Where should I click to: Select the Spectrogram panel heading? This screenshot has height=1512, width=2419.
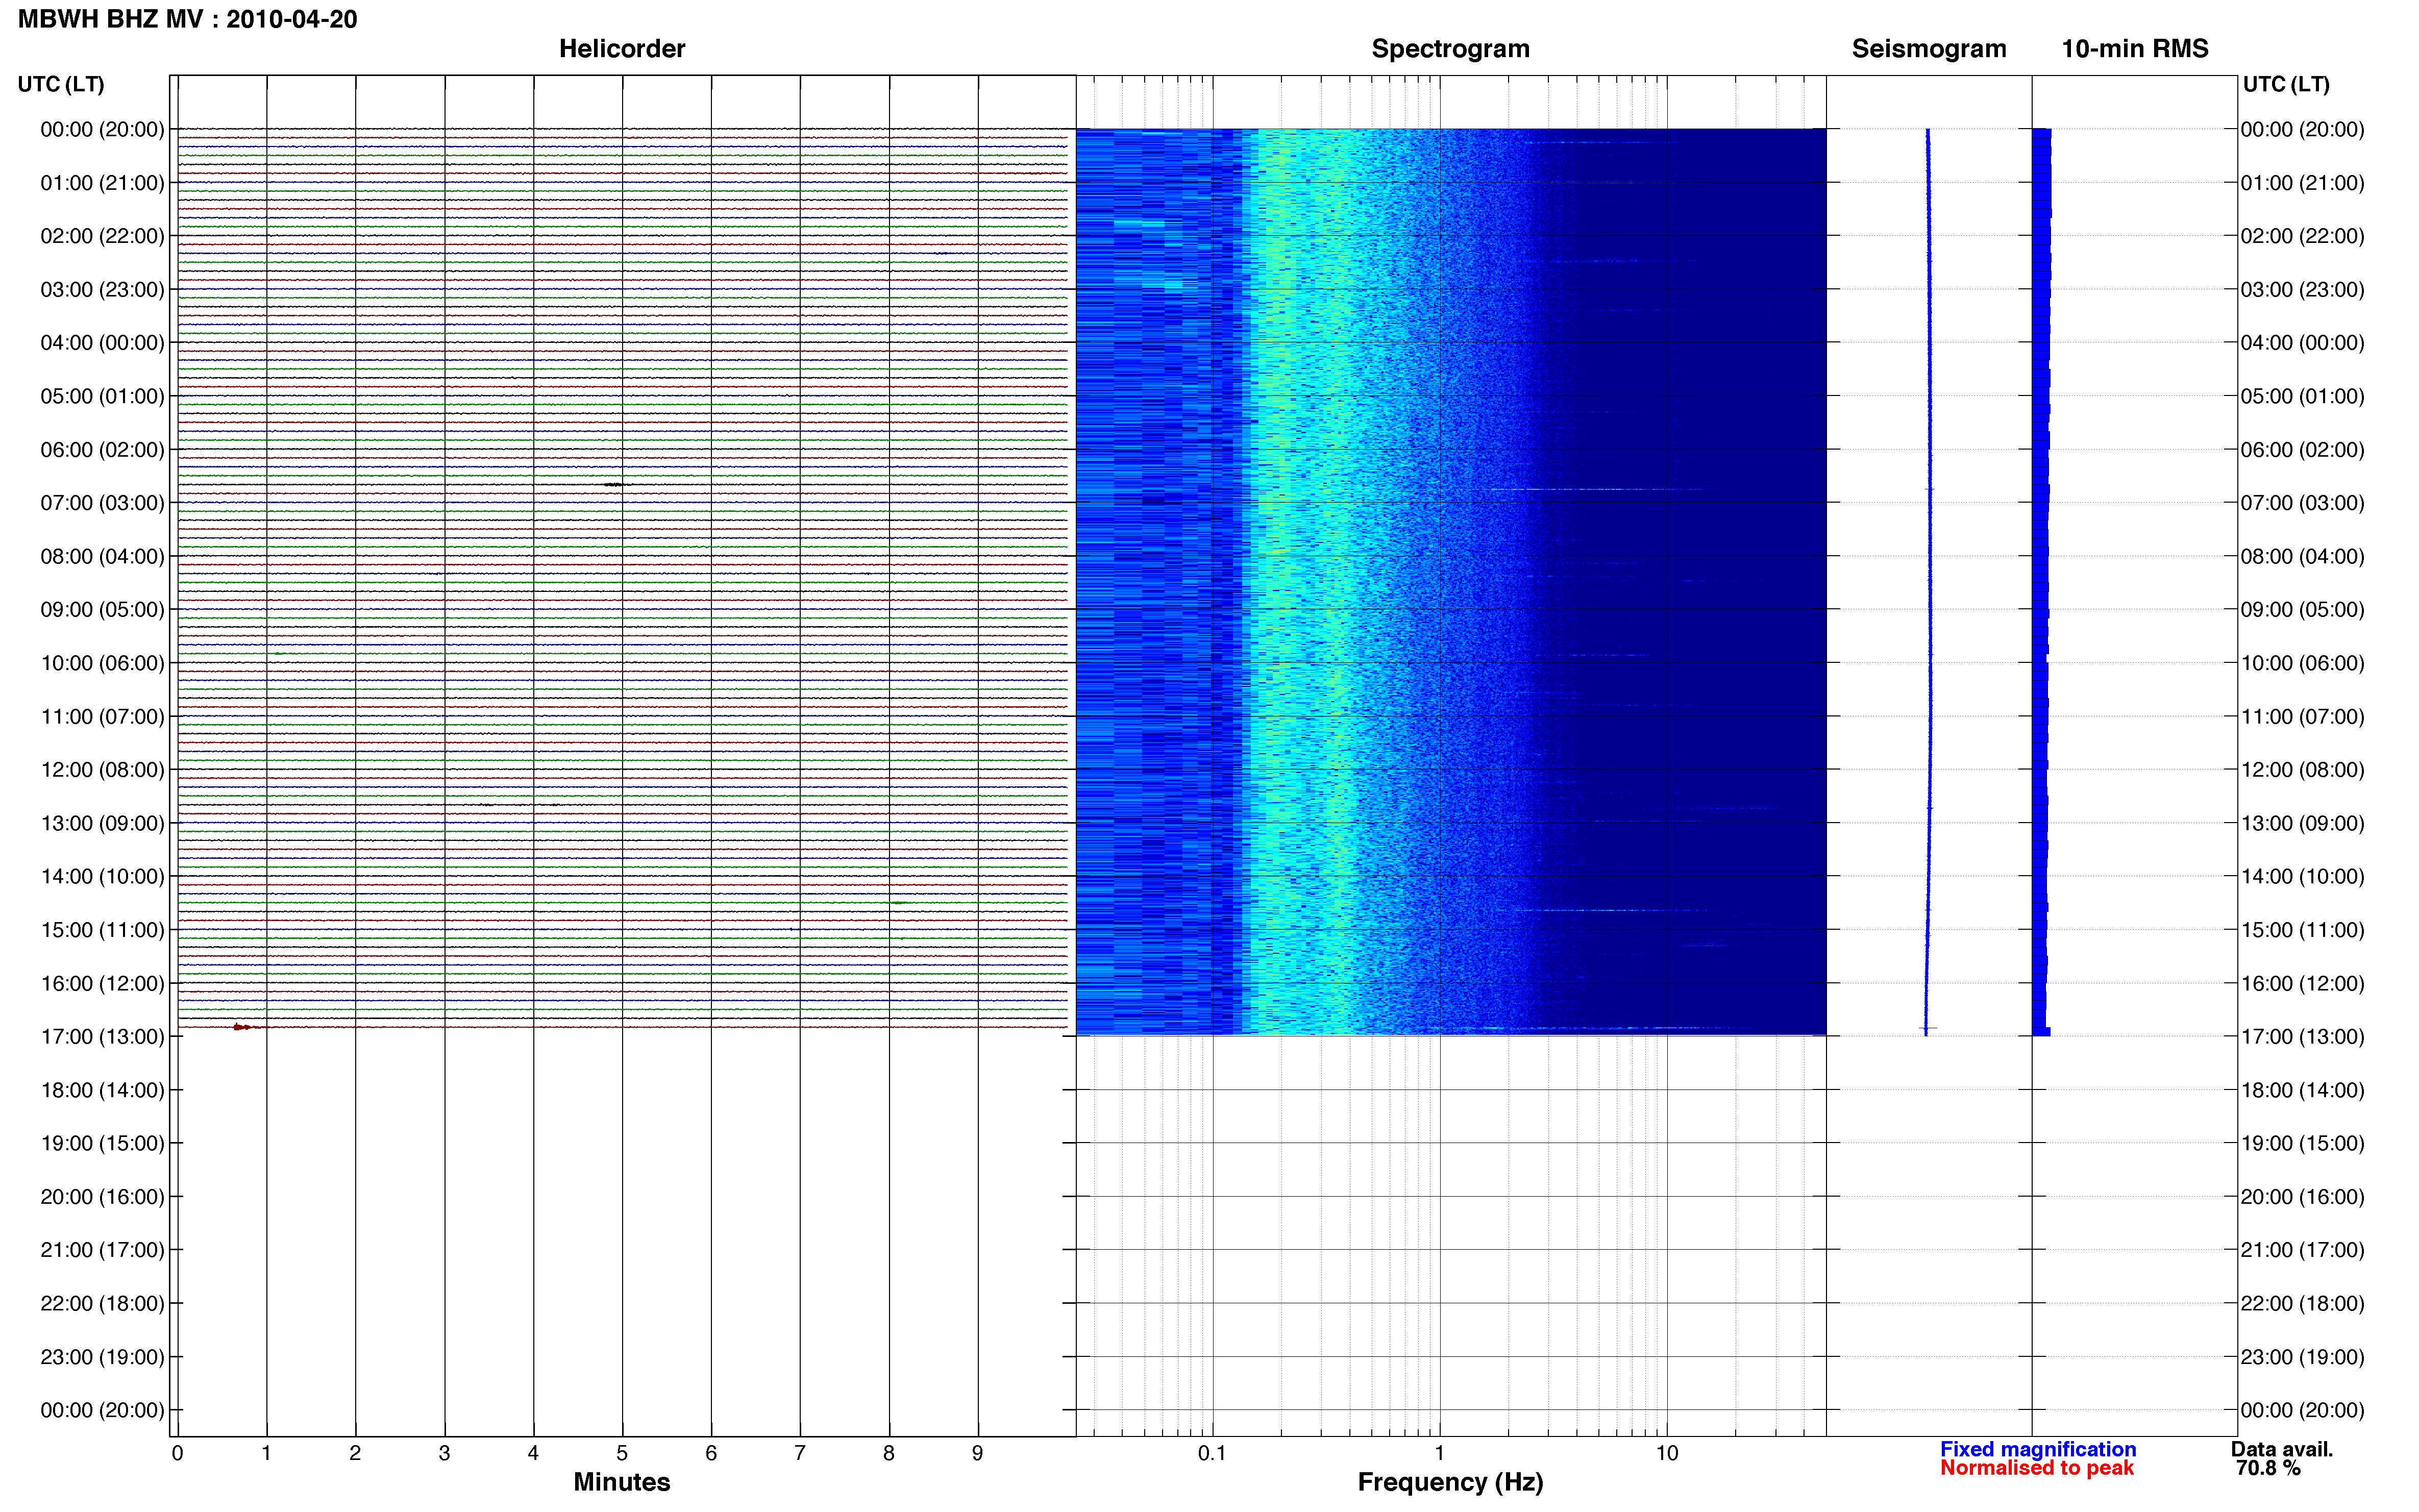[1450, 49]
